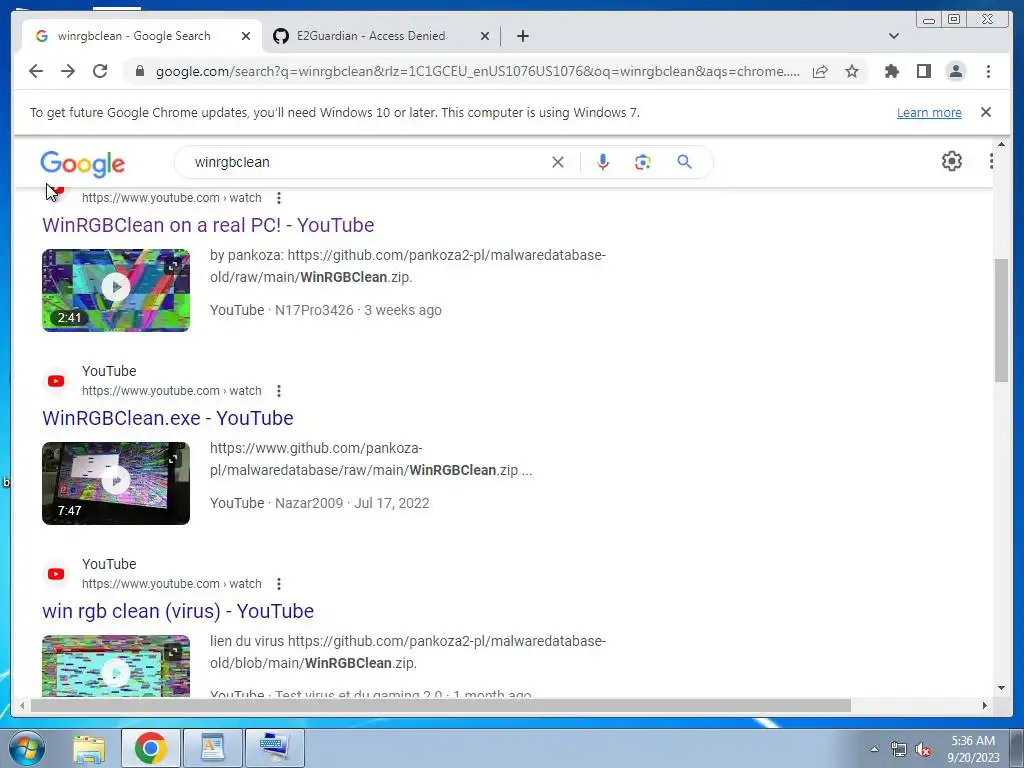Open a new tab

coord(522,36)
